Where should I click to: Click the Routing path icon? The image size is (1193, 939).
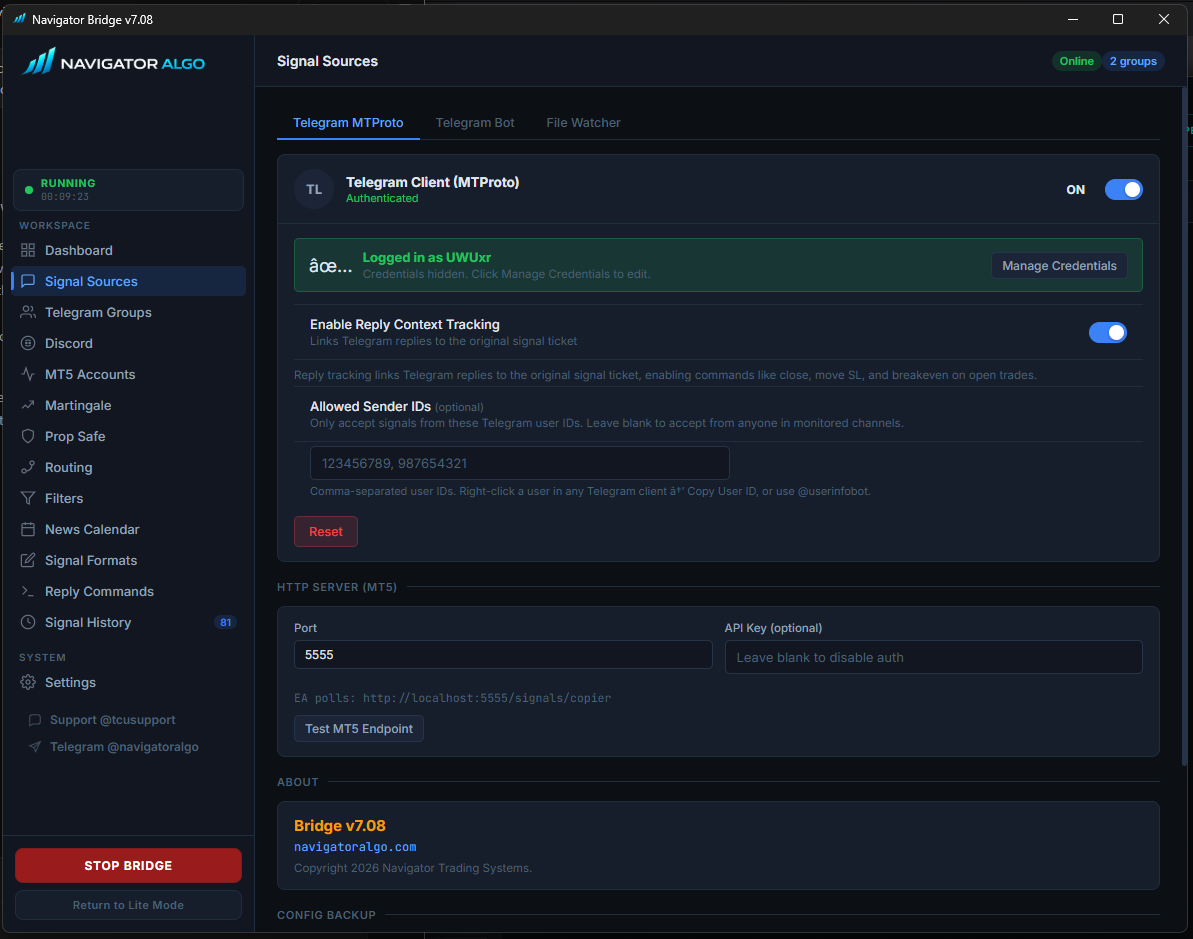point(28,467)
